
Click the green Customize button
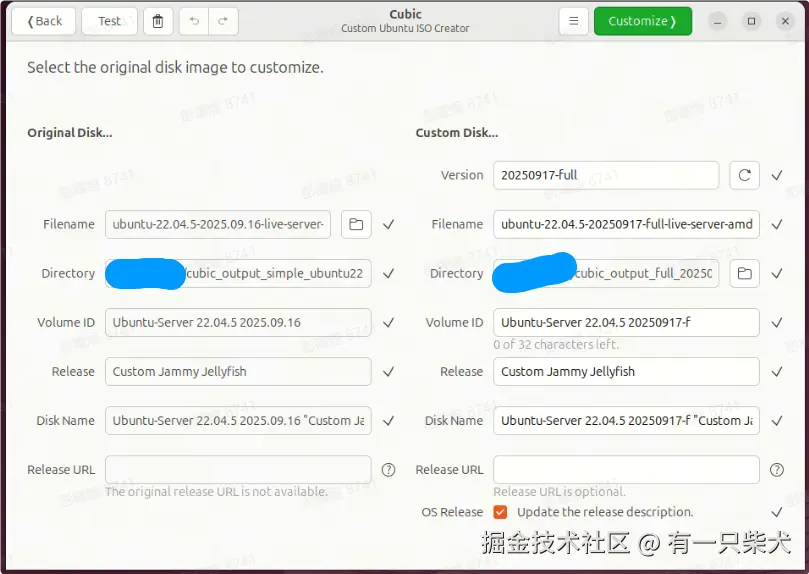[x=643, y=21]
